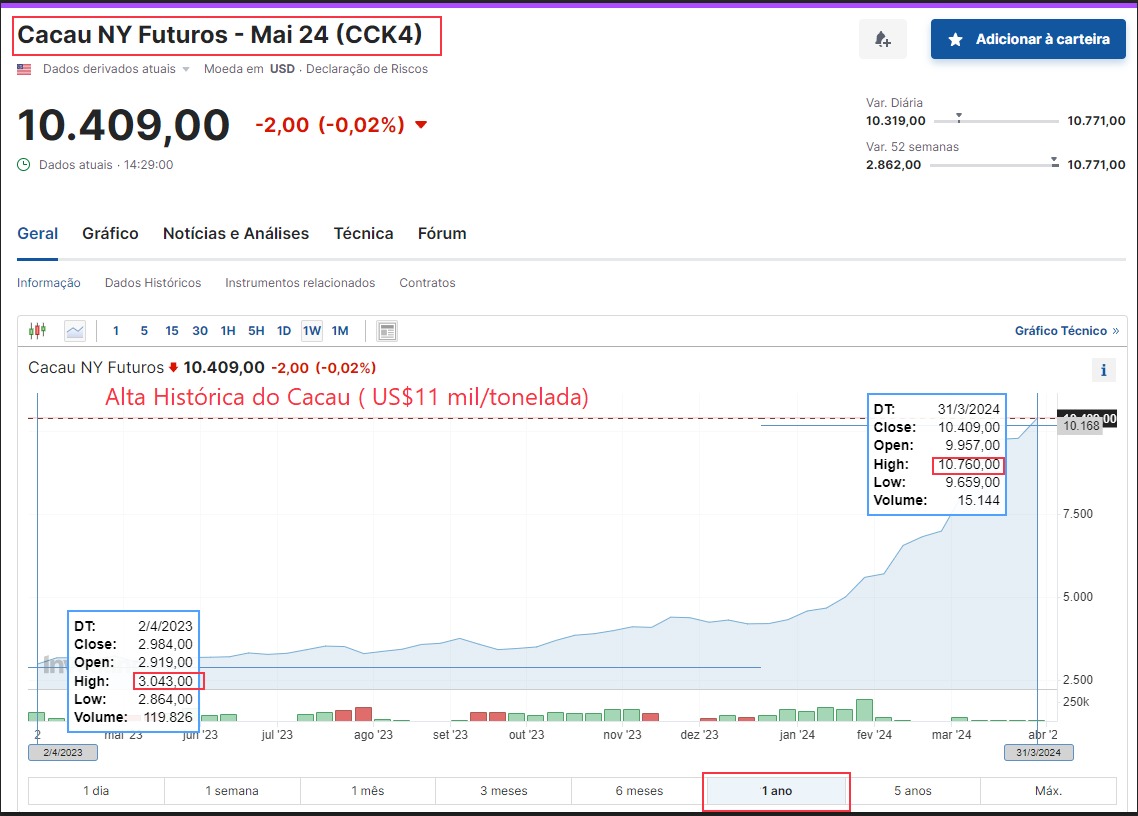Select the area chart type icon

(75, 331)
